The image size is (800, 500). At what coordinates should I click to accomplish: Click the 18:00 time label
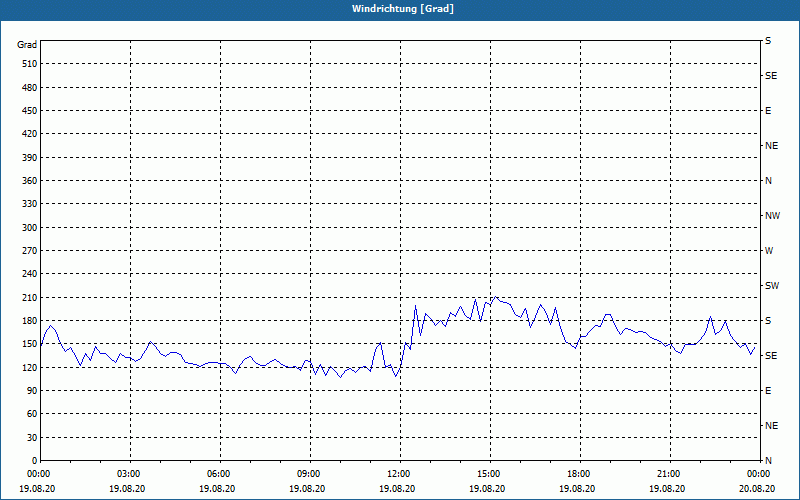[x=580, y=474]
